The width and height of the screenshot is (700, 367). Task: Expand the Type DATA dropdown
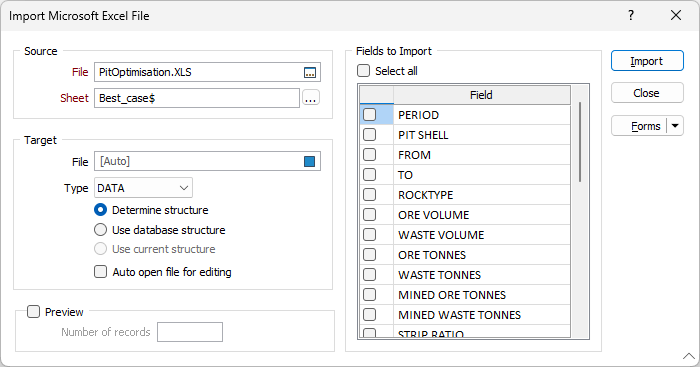[x=143, y=188]
